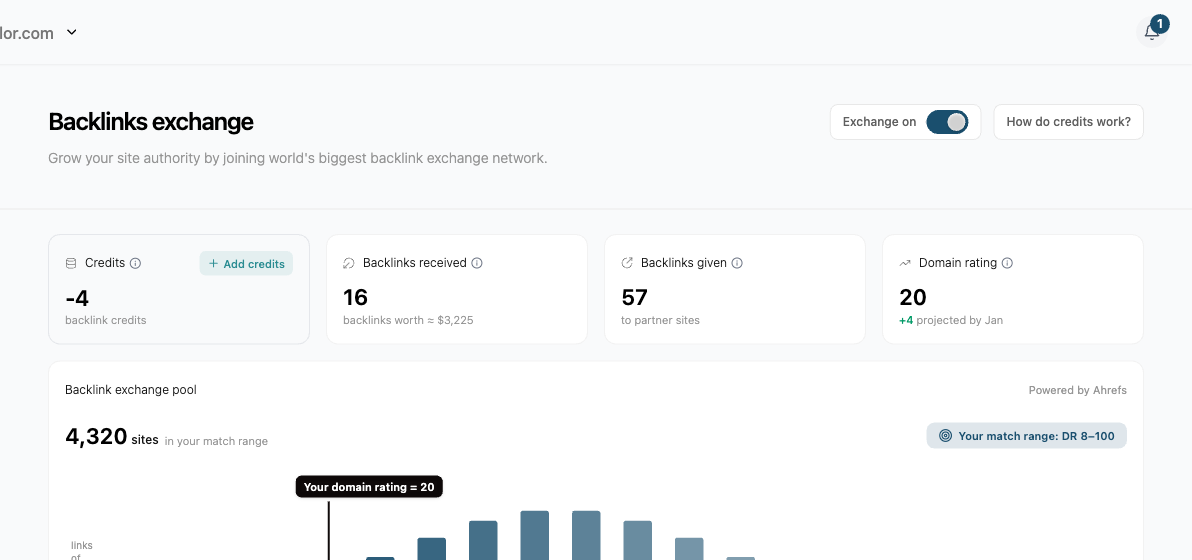The height and width of the screenshot is (560, 1192).
Task: Click the notification count badge
Action: tap(1160, 24)
